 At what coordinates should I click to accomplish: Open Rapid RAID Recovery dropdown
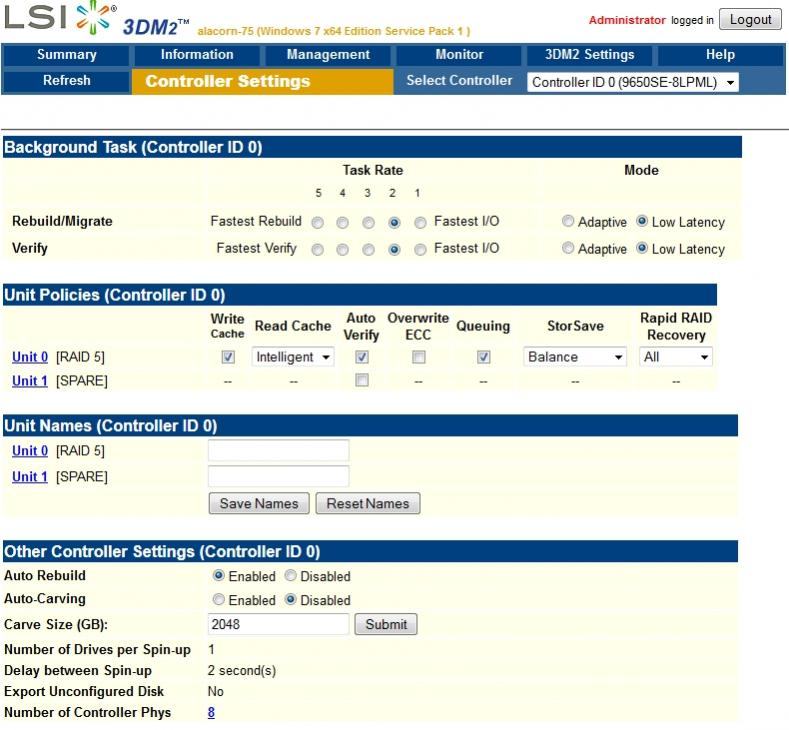click(x=676, y=357)
